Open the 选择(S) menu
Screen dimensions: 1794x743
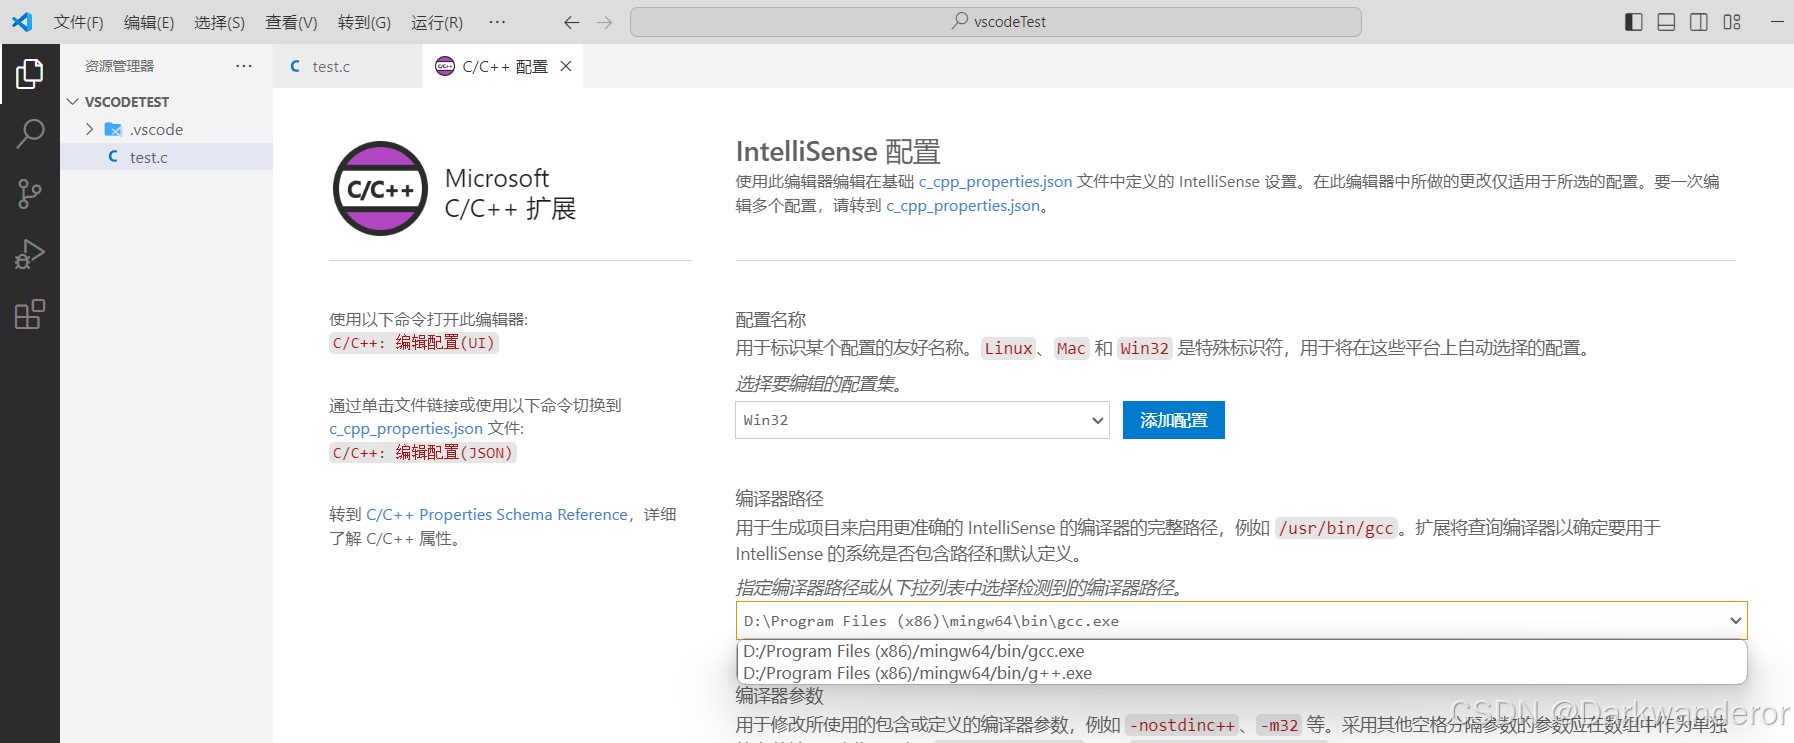pyautogui.click(x=219, y=22)
